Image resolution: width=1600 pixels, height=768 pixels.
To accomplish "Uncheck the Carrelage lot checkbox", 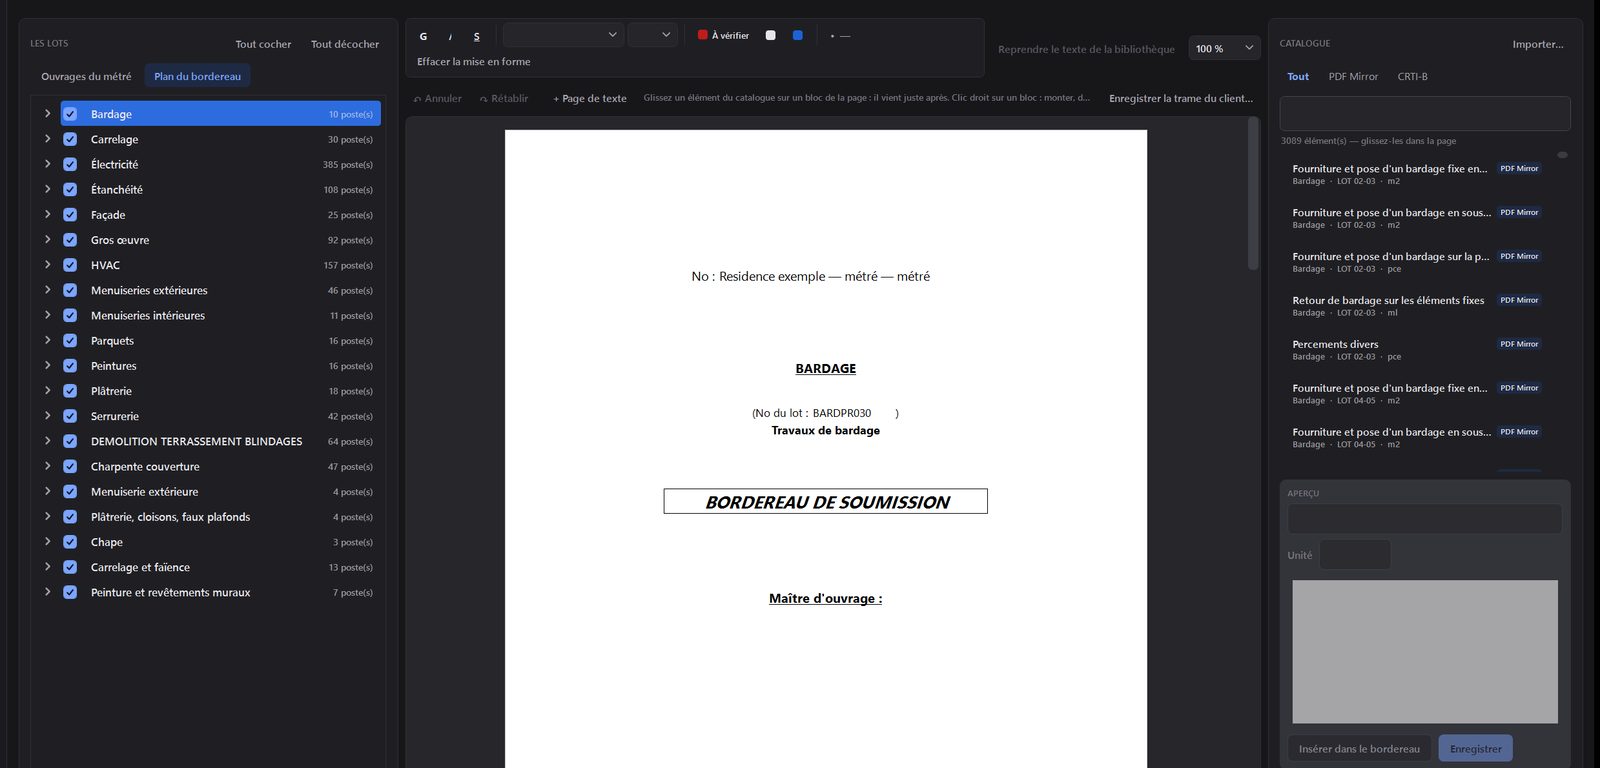I will [x=70, y=139].
